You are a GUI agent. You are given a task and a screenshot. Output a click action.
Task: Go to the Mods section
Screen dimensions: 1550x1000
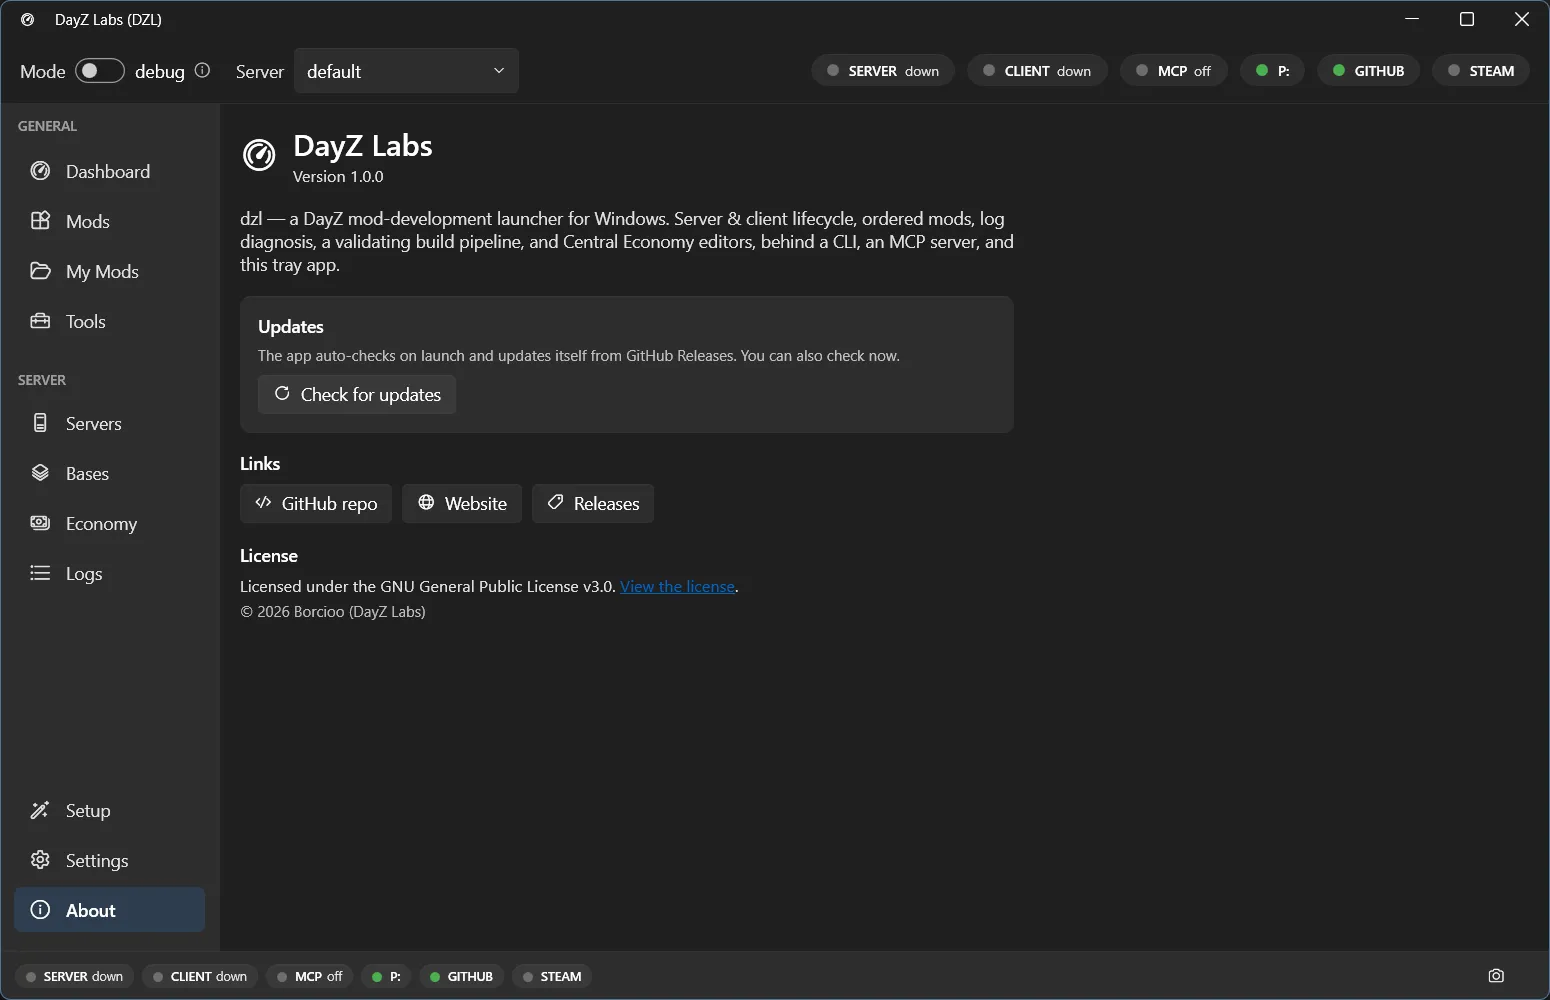click(x=110, y=221)
